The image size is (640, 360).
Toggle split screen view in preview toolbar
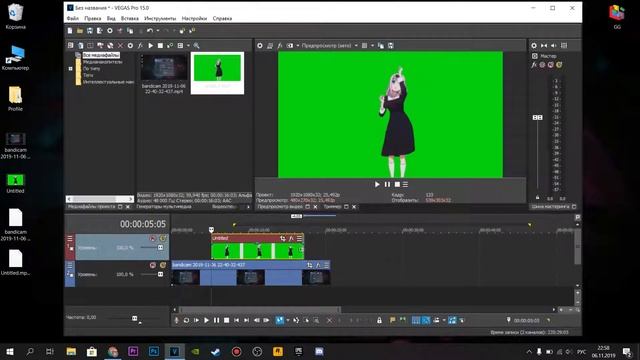coord(290,46)
